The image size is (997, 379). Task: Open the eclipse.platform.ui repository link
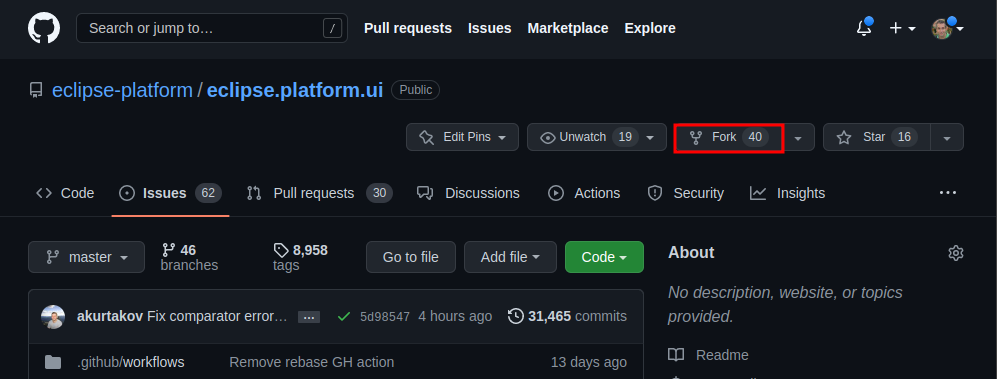click(295, 90)
